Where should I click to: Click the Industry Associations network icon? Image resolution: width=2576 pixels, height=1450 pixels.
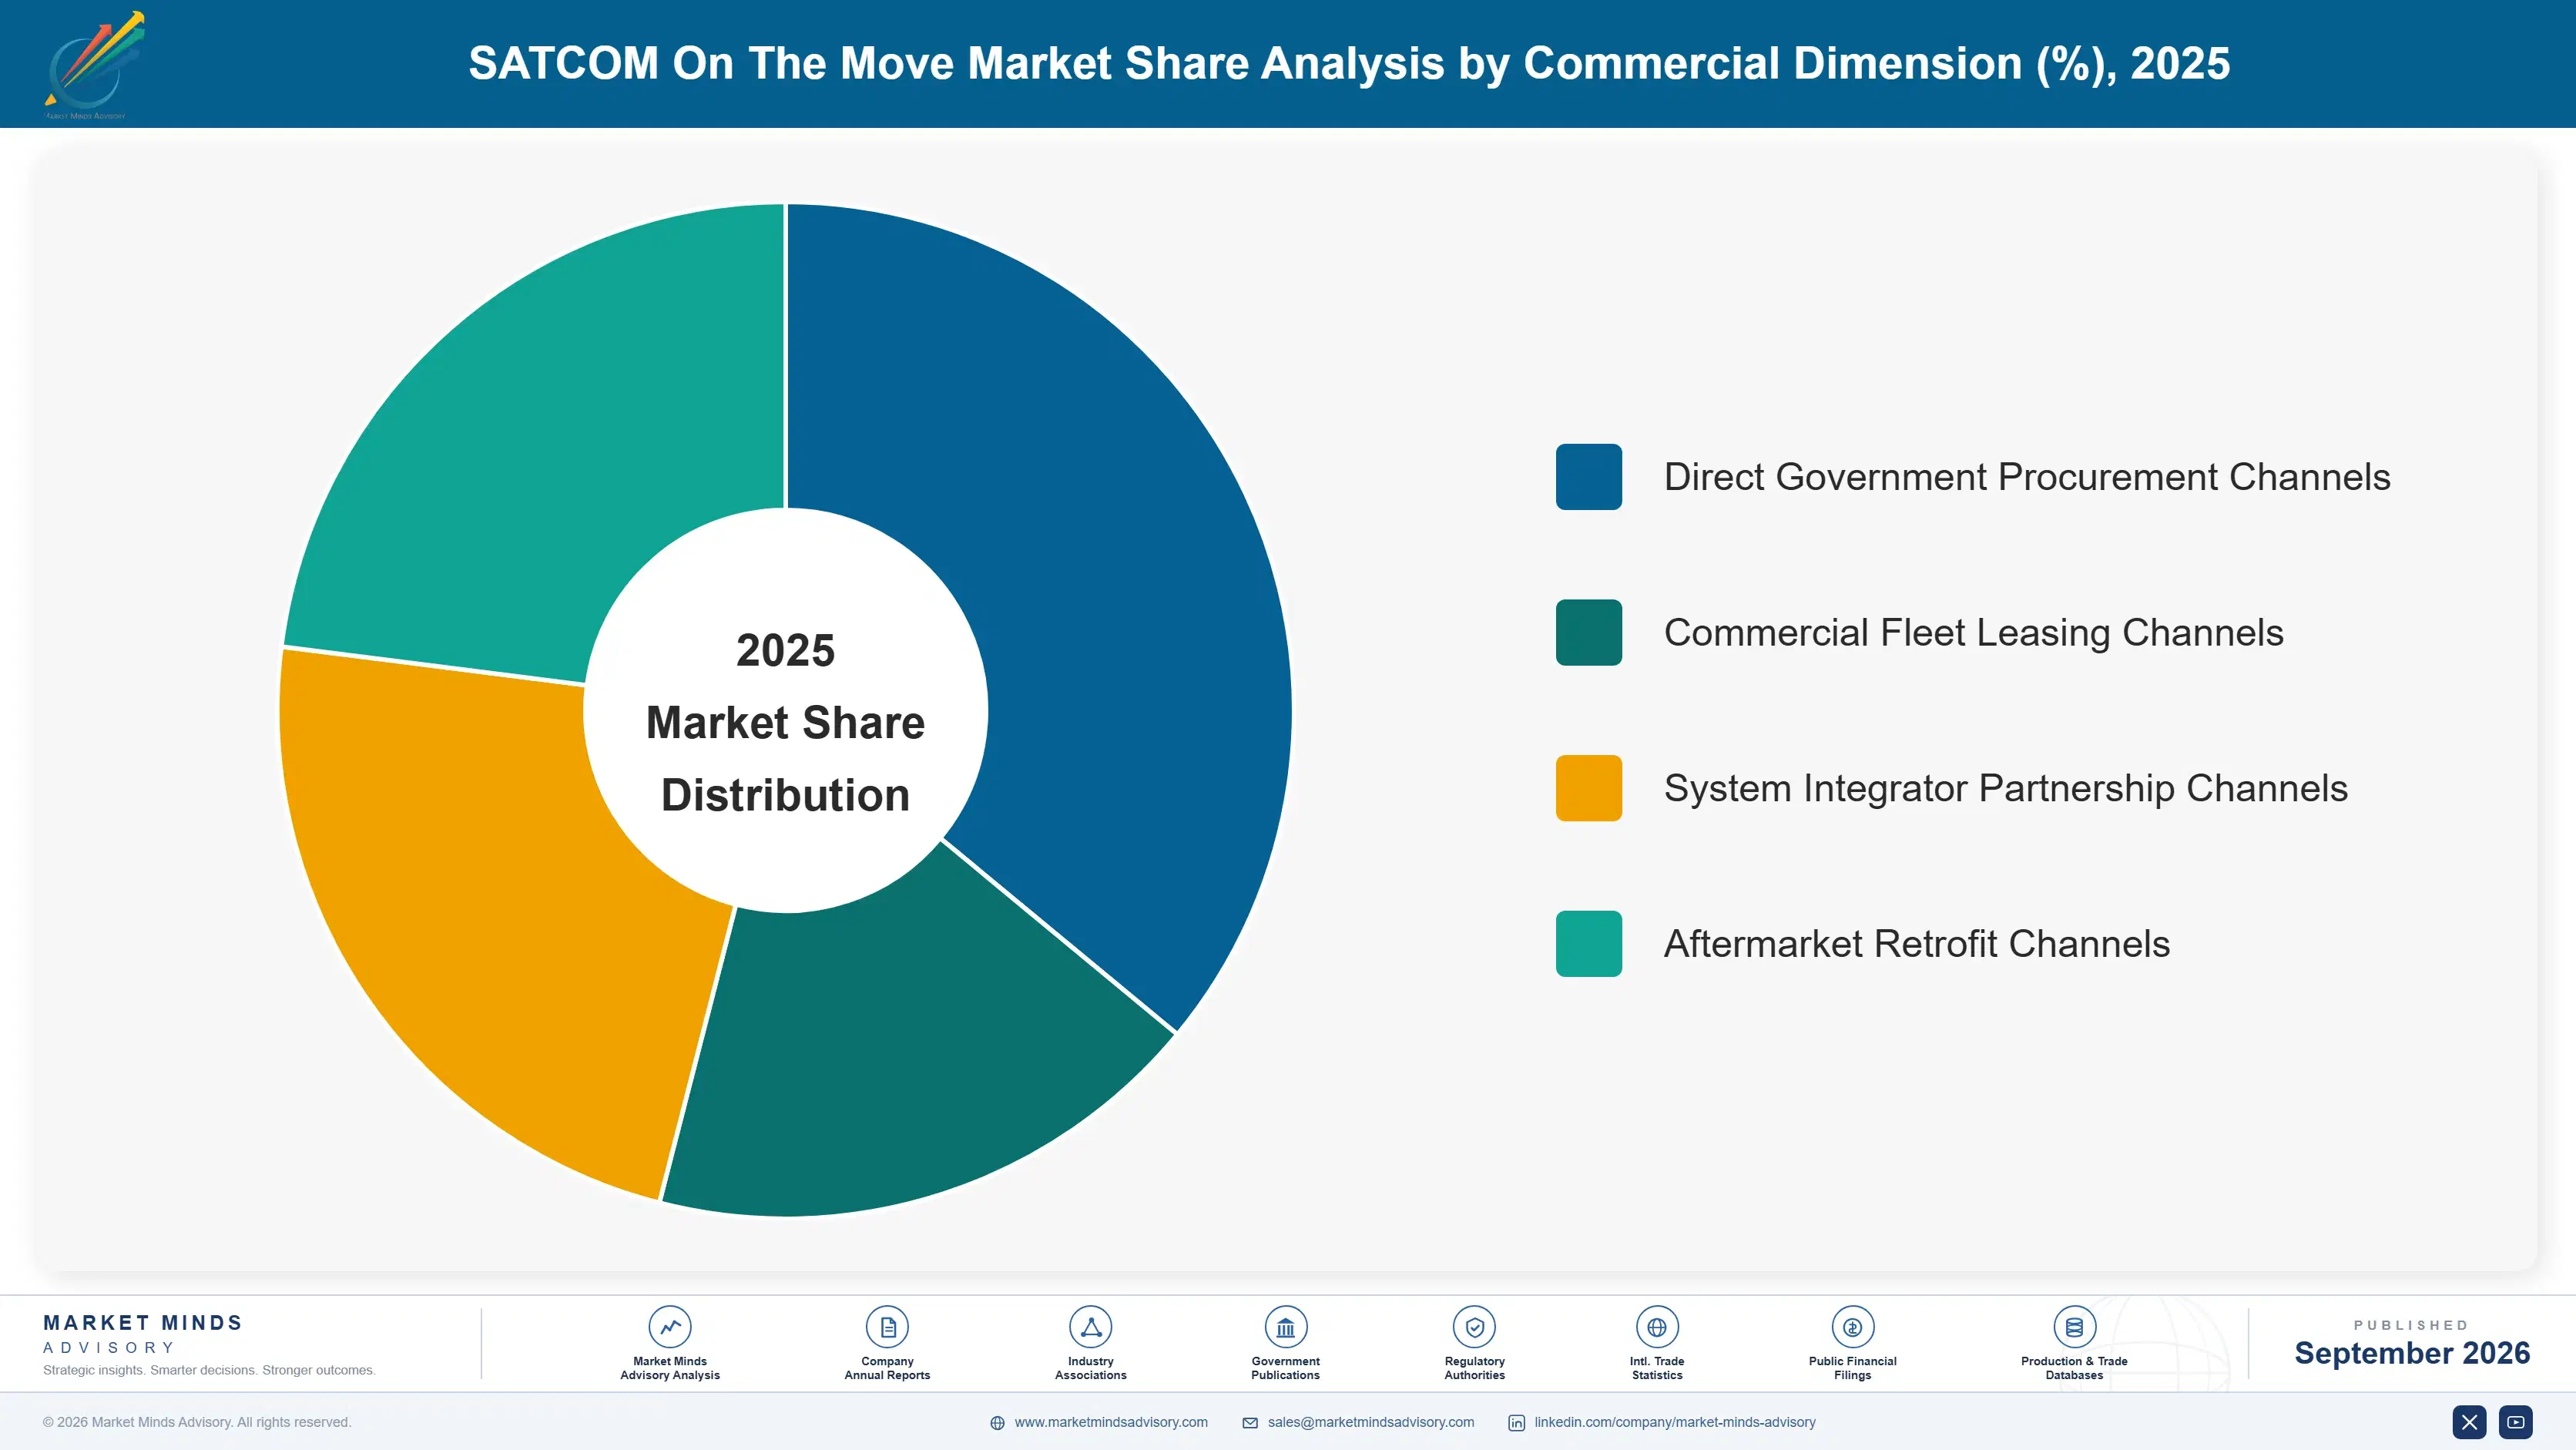pyautogui.click(x=1090, y=1327)
